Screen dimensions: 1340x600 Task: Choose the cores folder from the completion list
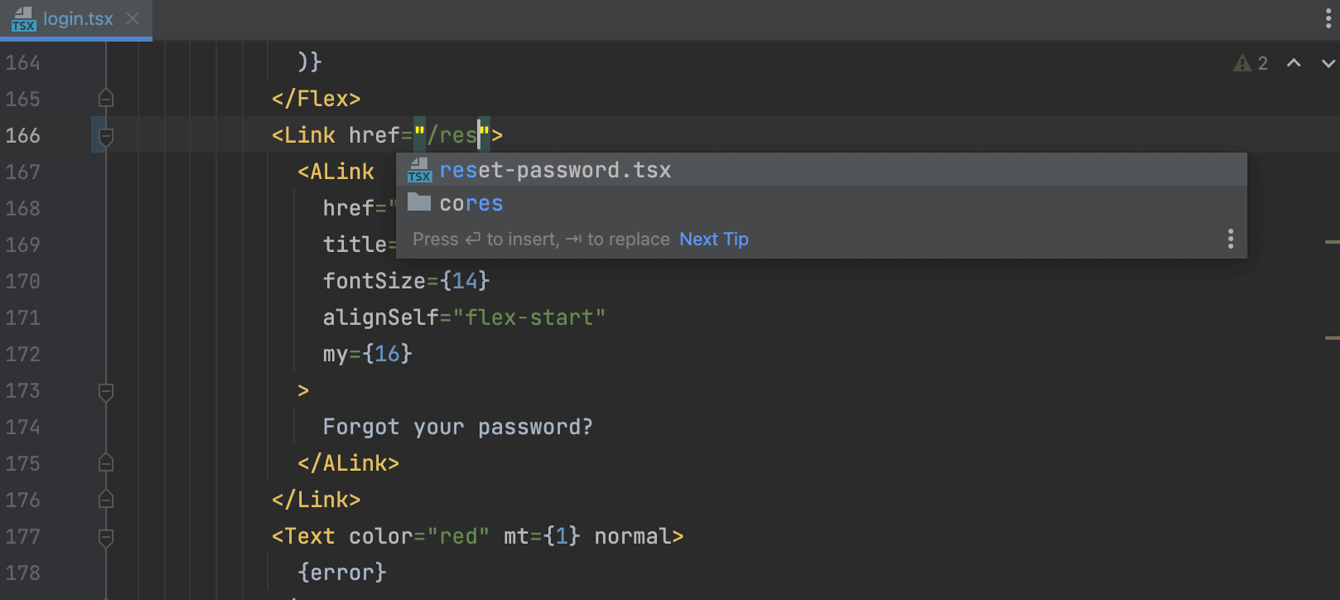(471, 204)
